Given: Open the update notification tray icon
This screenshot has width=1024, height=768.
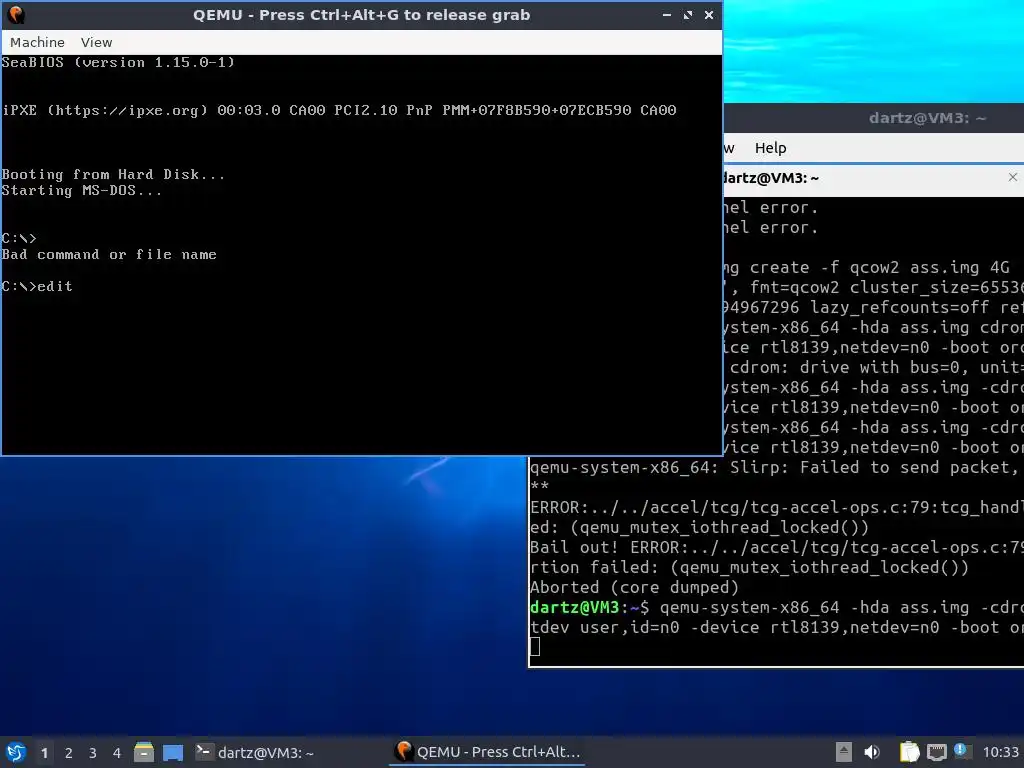Looking at the screenshot, I should (x=960, y=751).
